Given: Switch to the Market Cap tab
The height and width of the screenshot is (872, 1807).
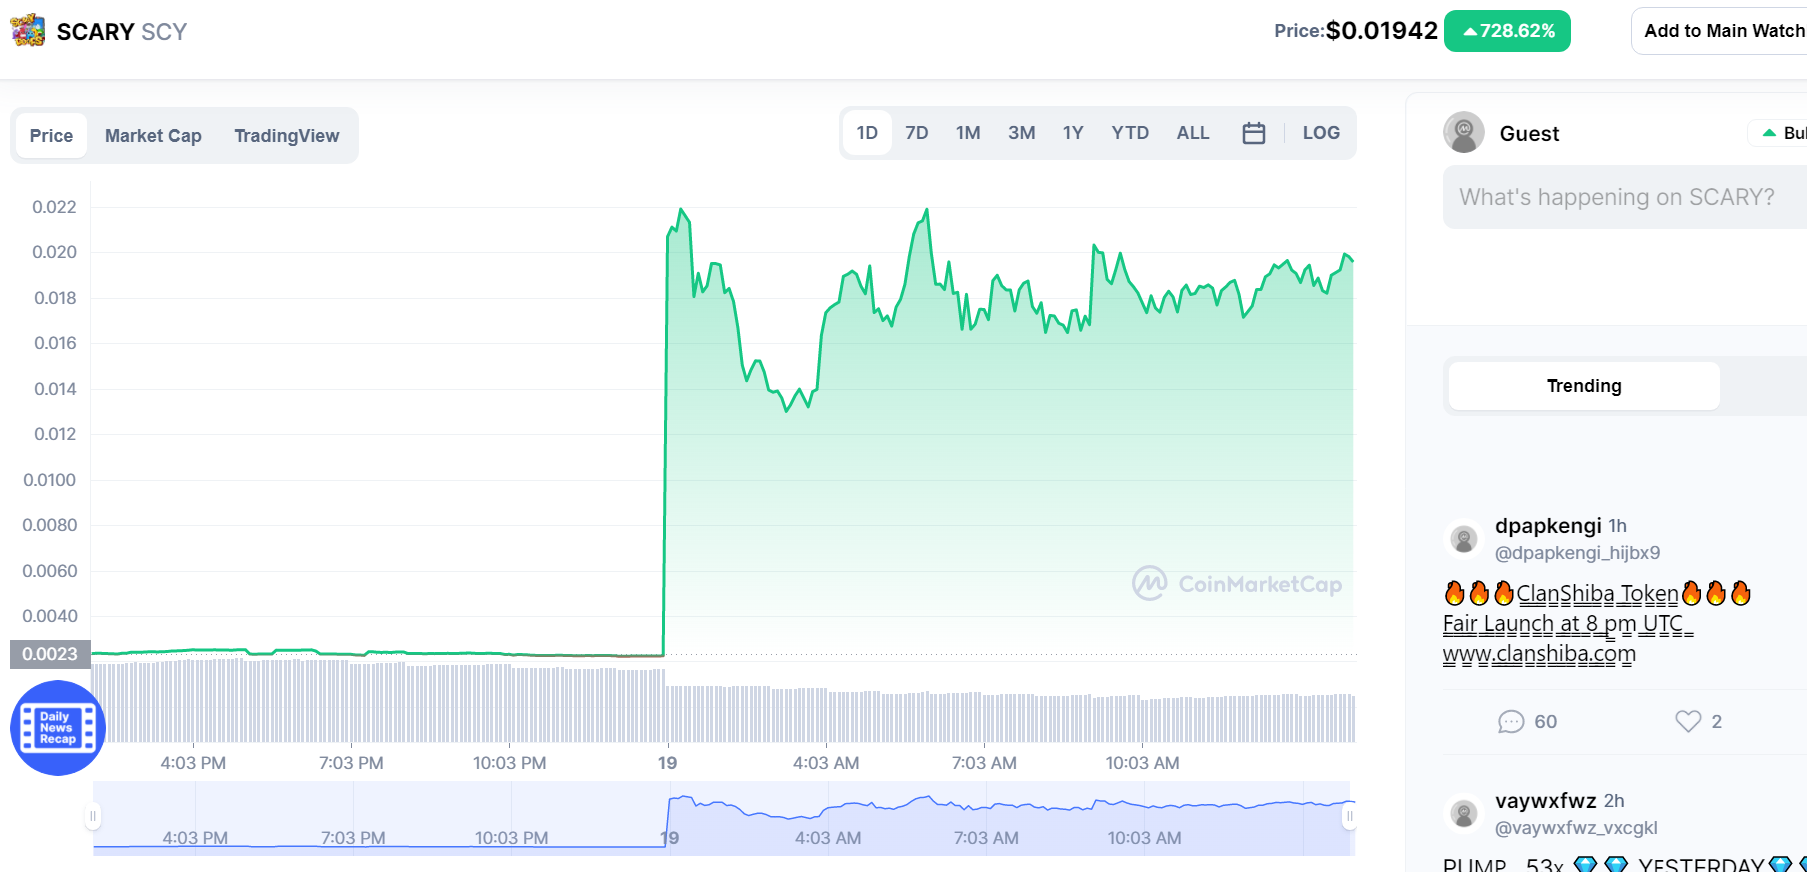Looking at the screenshot, I should tap(153, 136).
